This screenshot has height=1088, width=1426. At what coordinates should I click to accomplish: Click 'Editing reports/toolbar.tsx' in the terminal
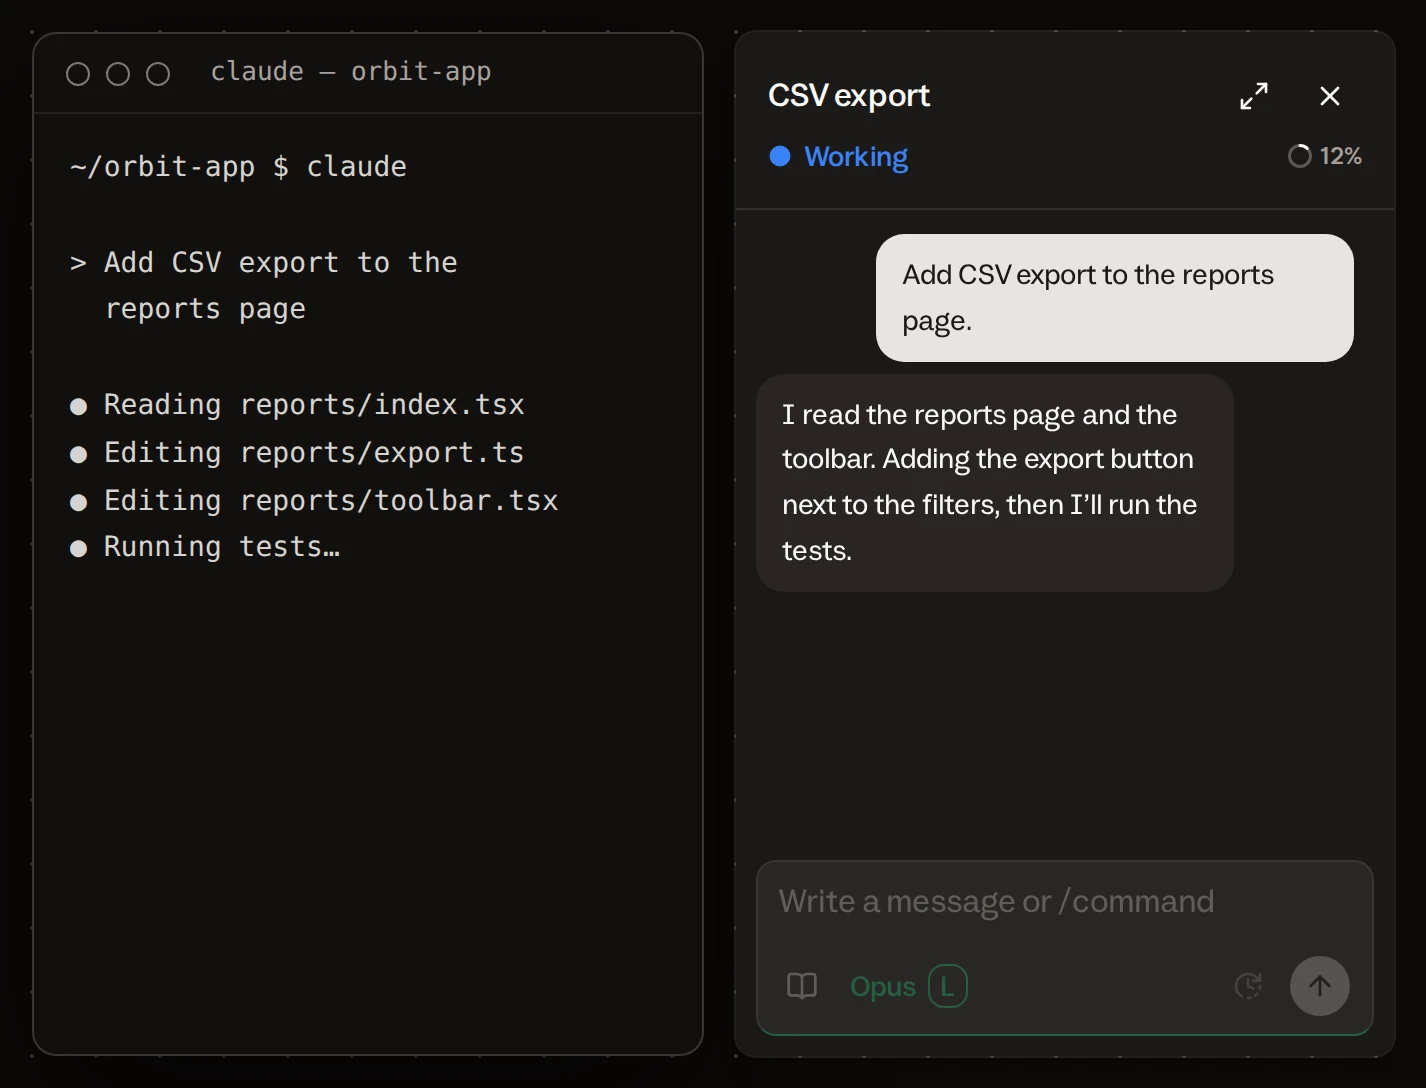331,501
